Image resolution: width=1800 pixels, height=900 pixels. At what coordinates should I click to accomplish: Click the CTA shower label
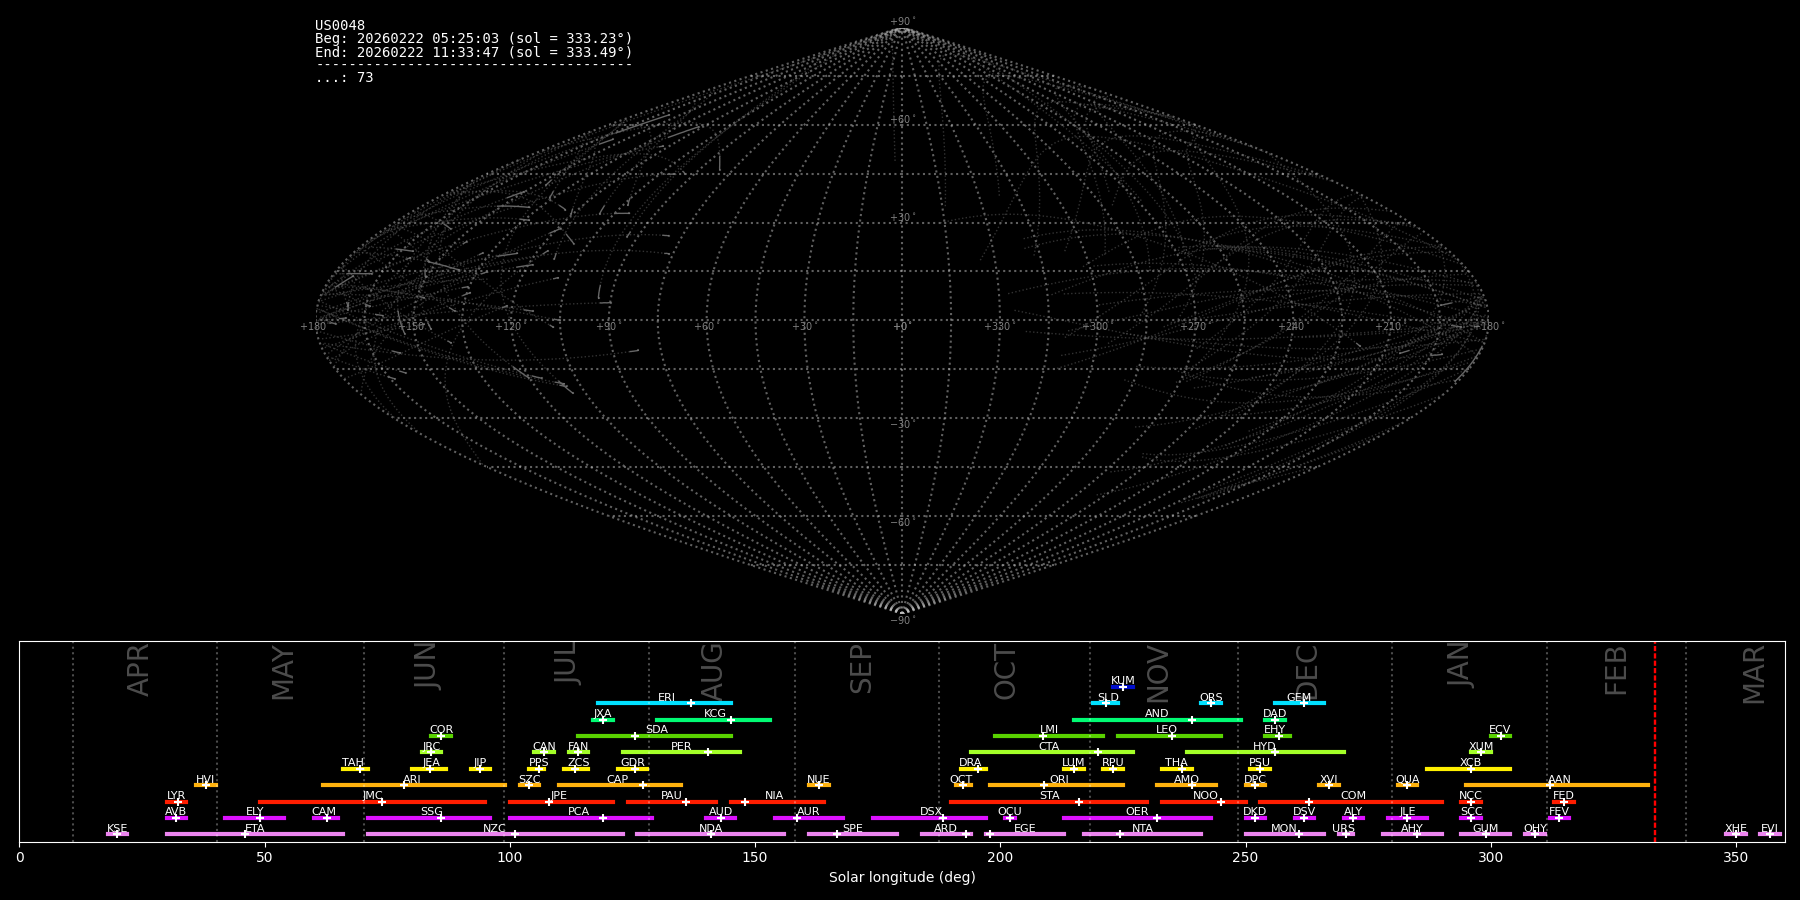1049,747
